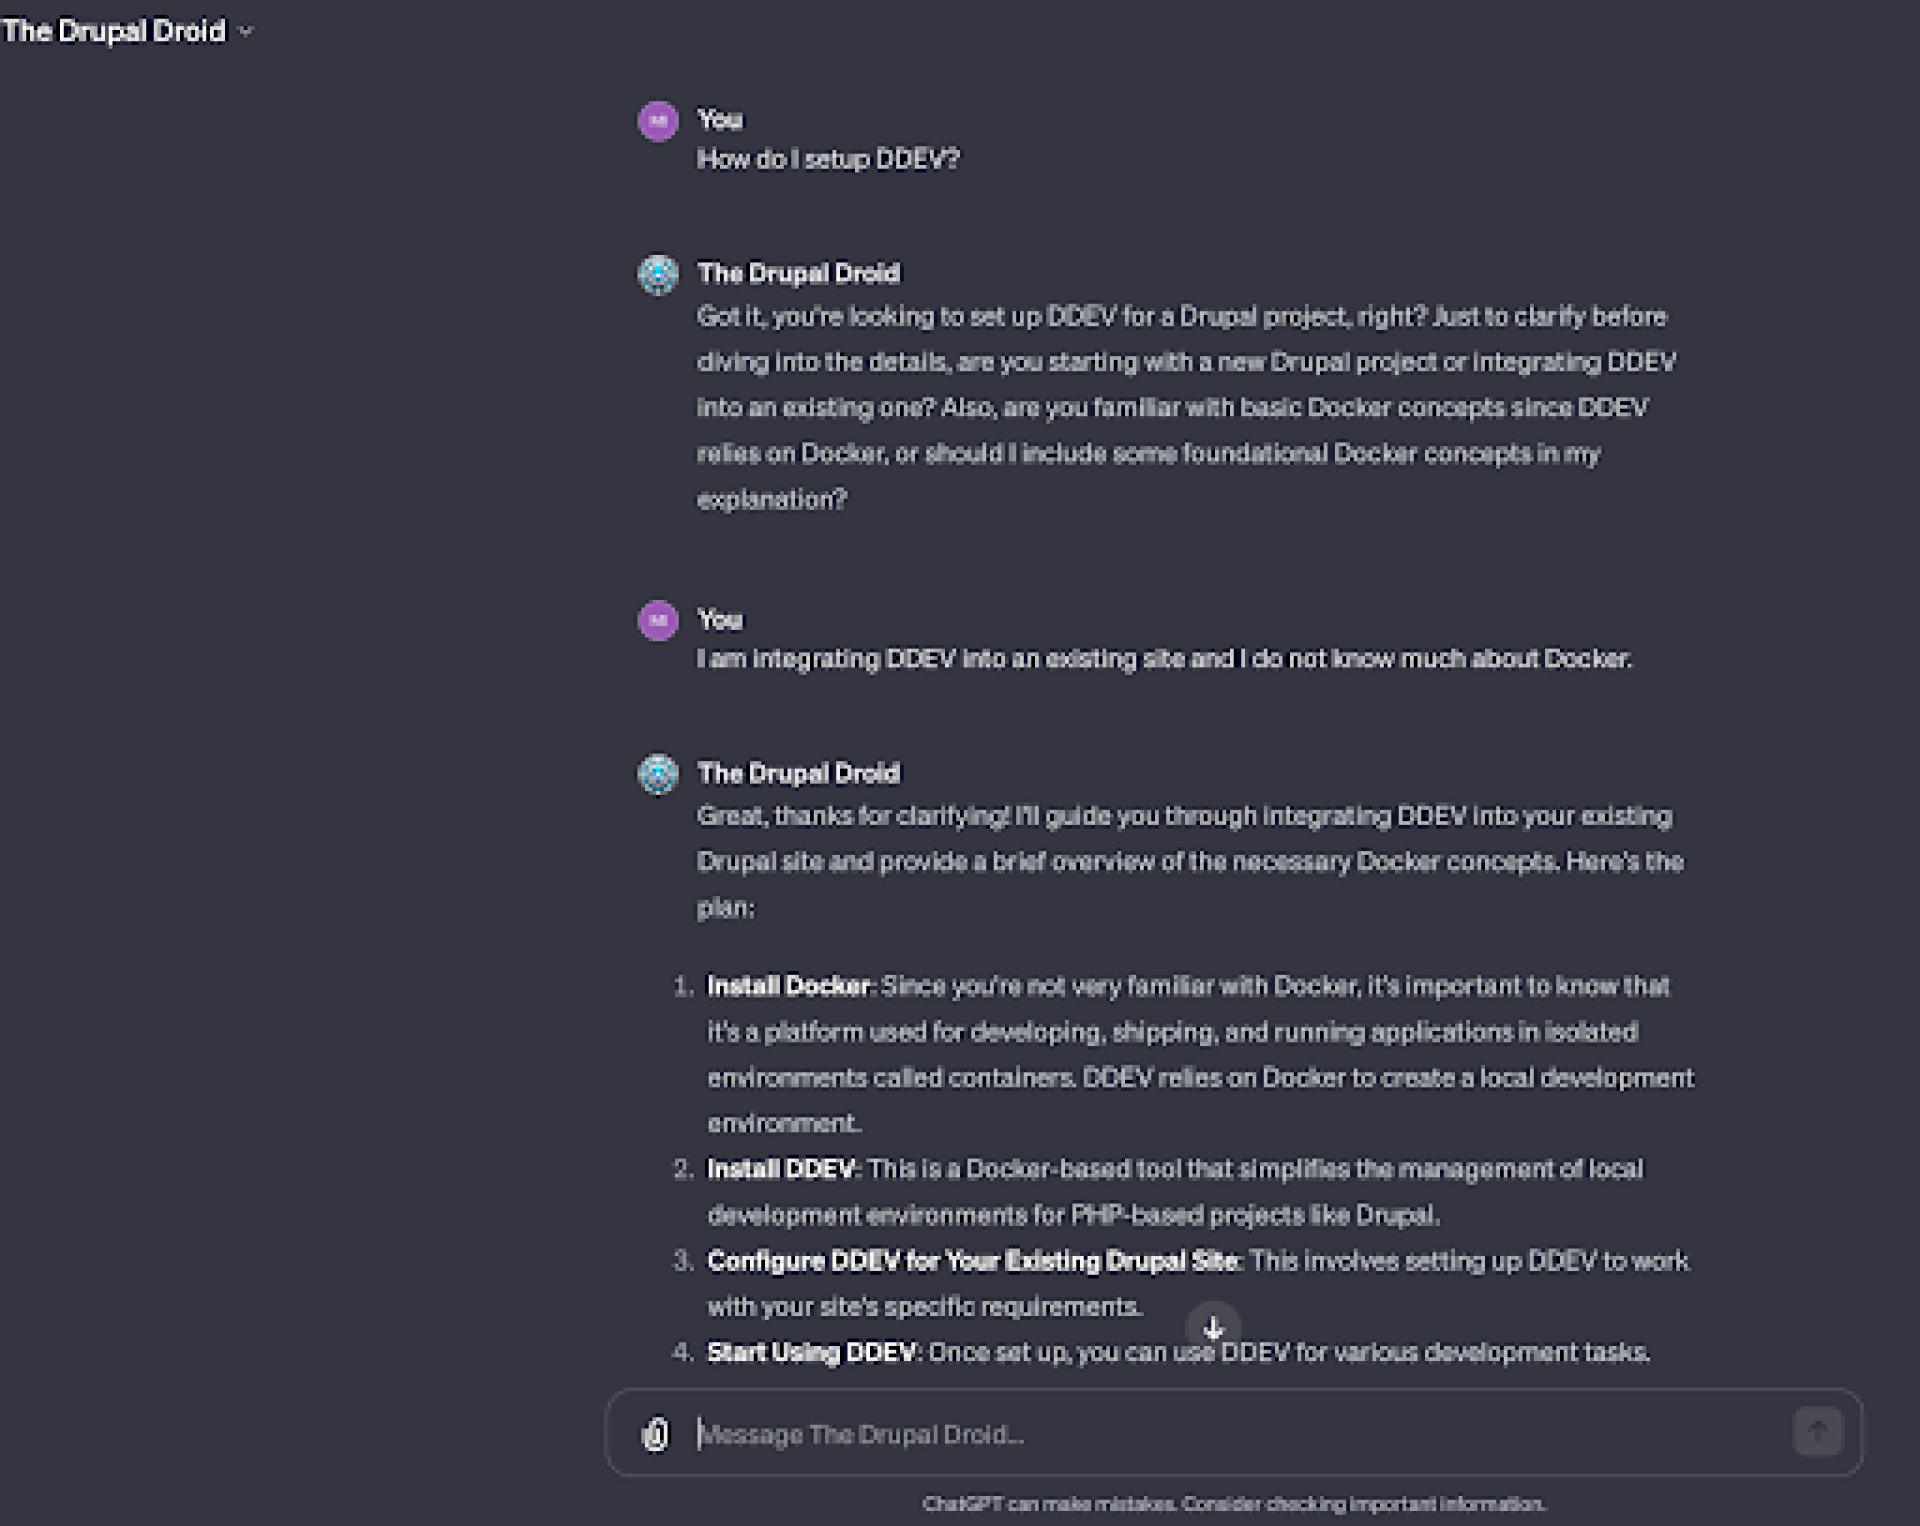Click the chevron next to The Drupal Droid
The height and width of the screenshot is (1526, 1920).
click(x=246, y=32)
